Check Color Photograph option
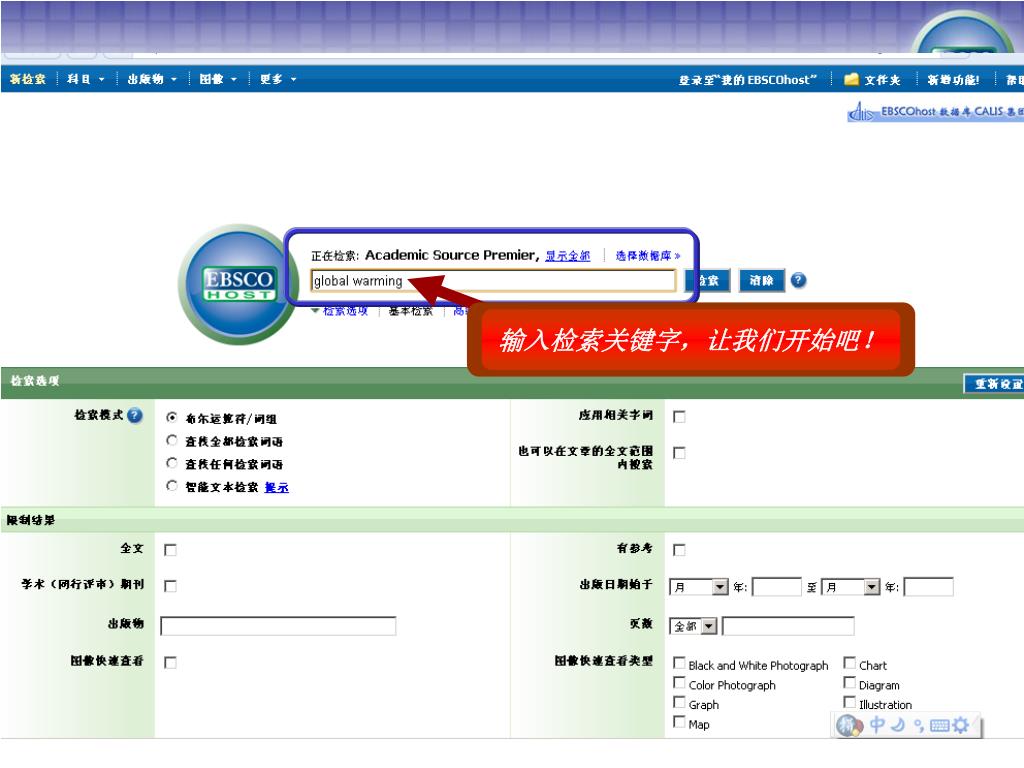Image resolution: width=1024 pixels, height=768 pixels. coord(679,683)
